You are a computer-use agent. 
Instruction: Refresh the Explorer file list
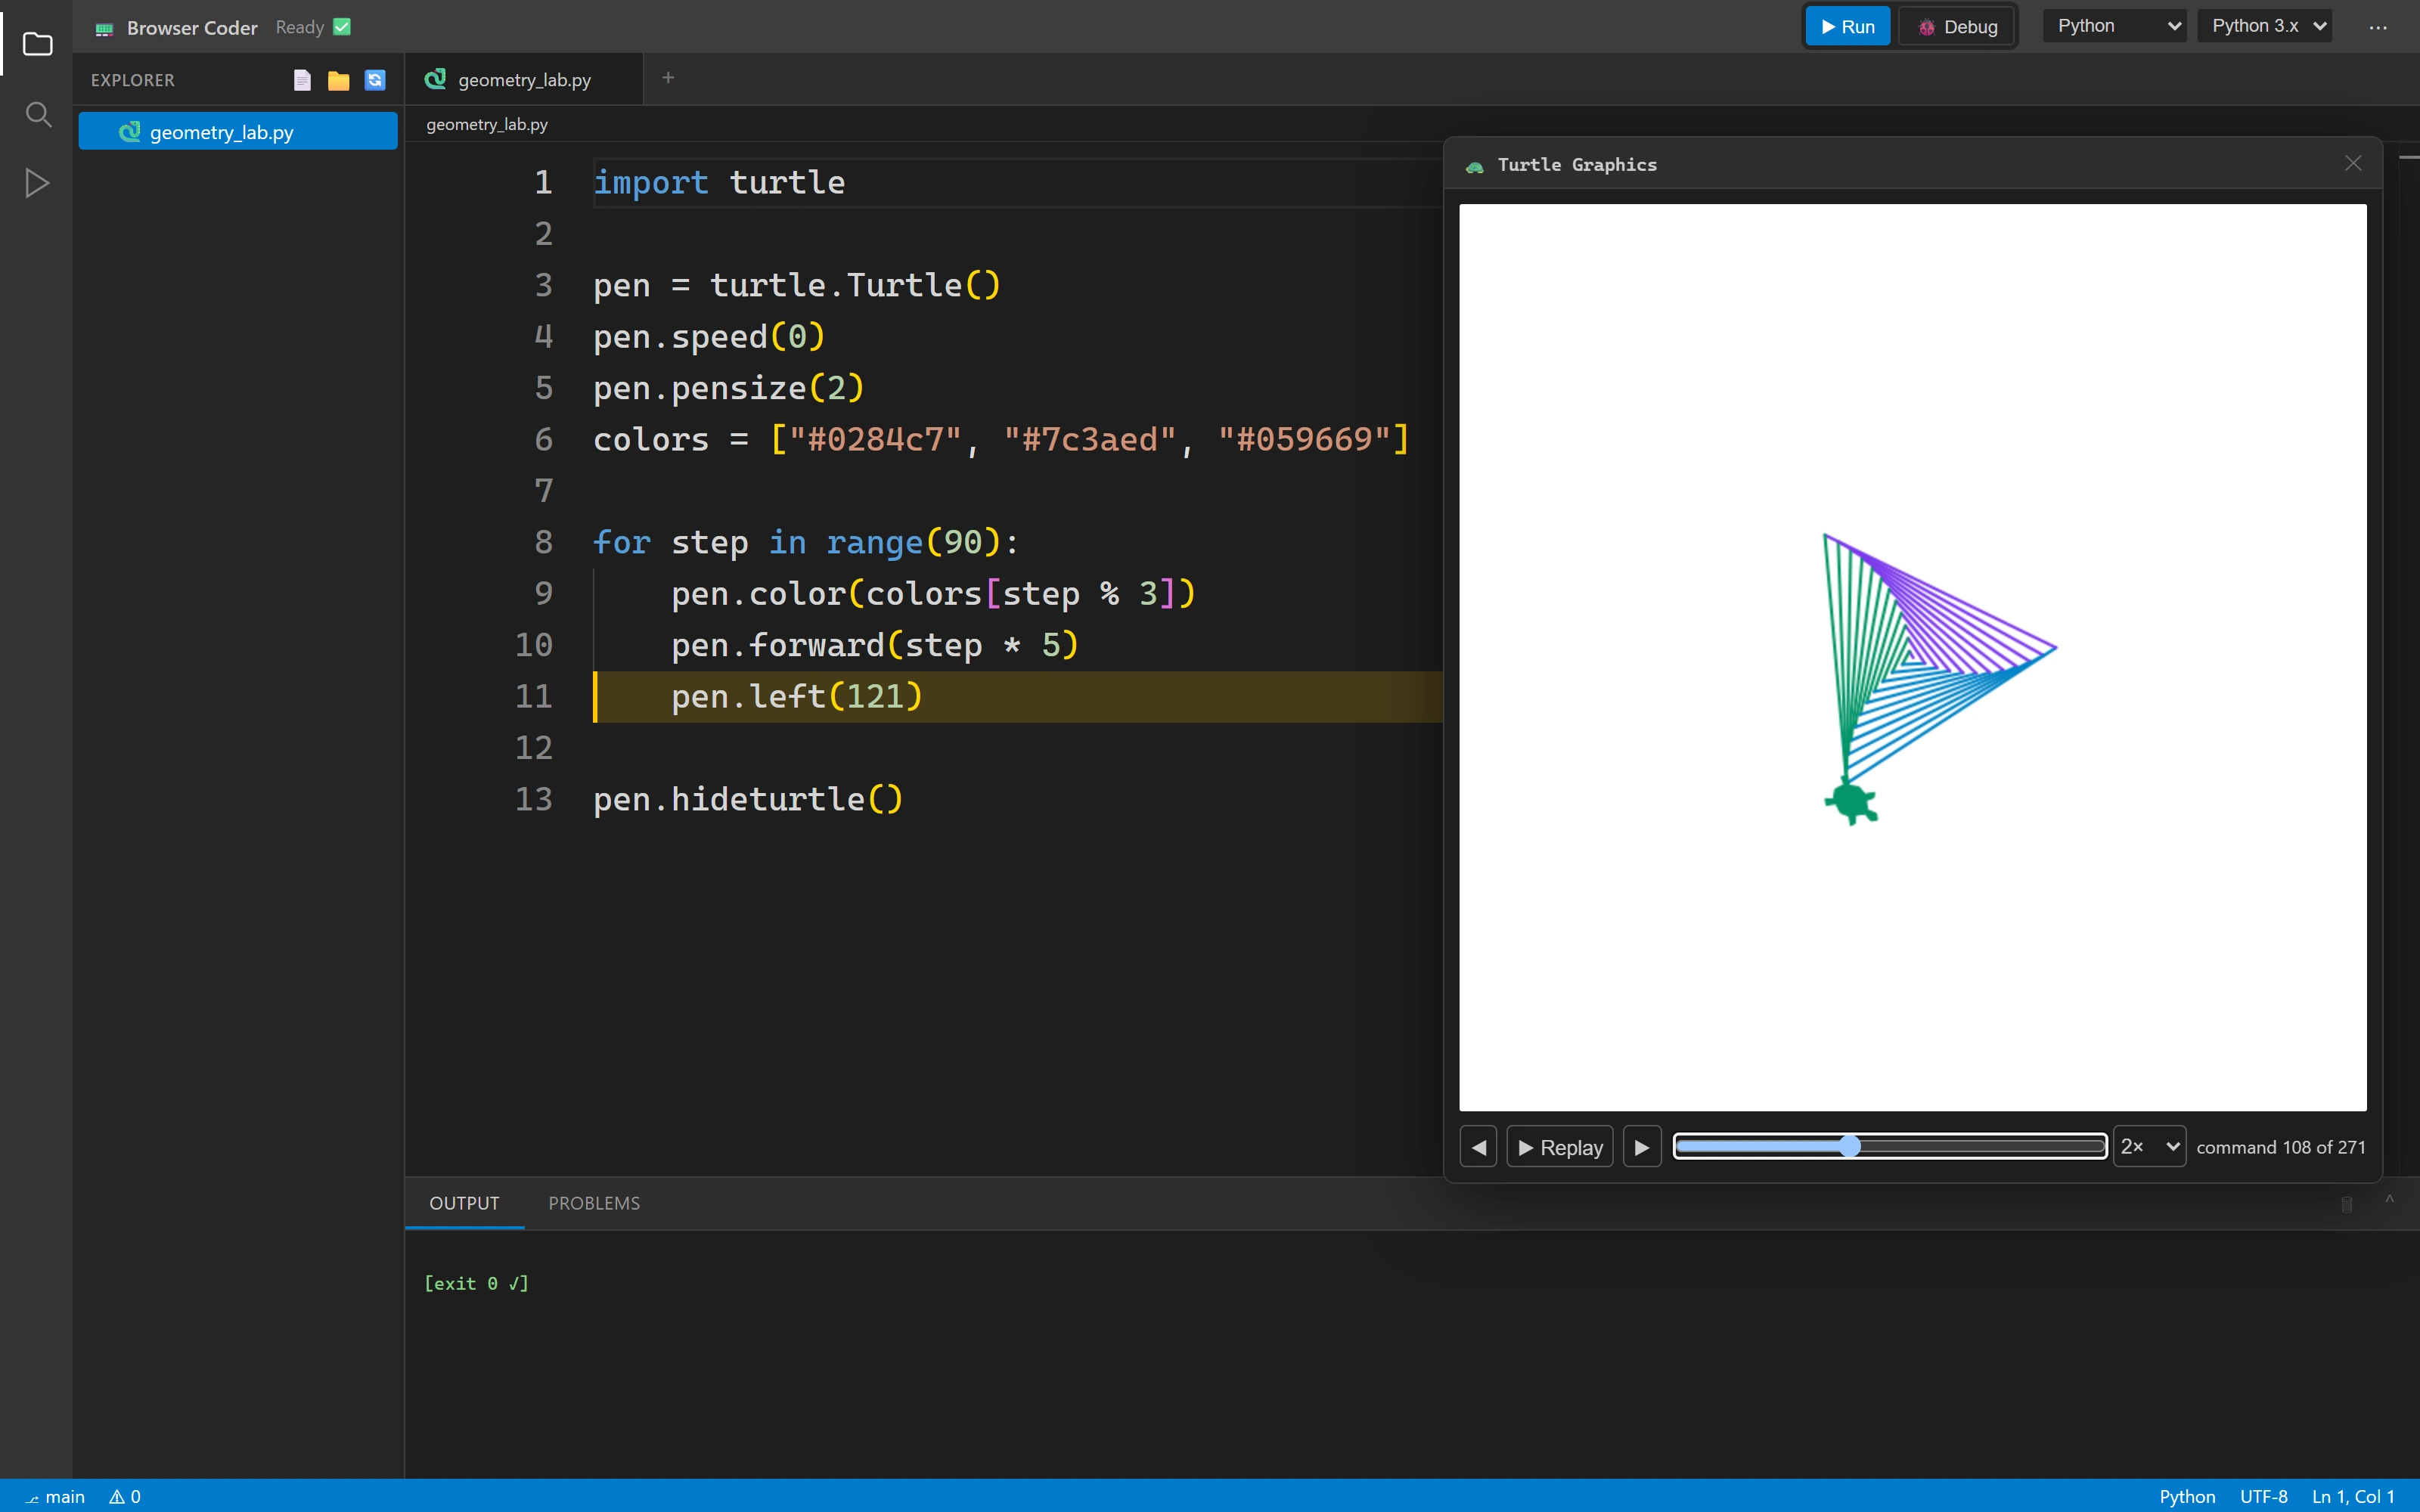click(x=375, y=80)
